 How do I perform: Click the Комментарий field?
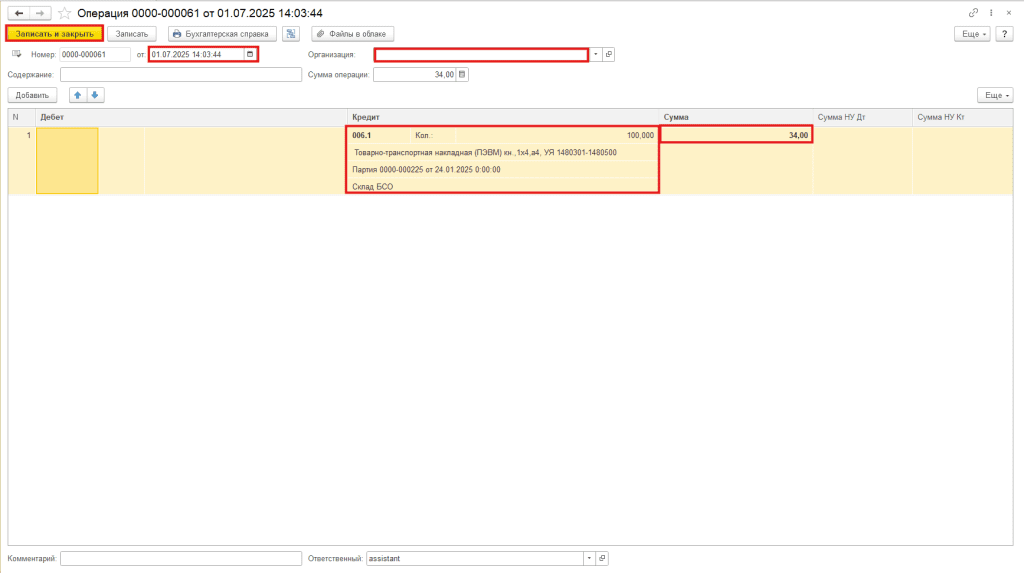181,559
